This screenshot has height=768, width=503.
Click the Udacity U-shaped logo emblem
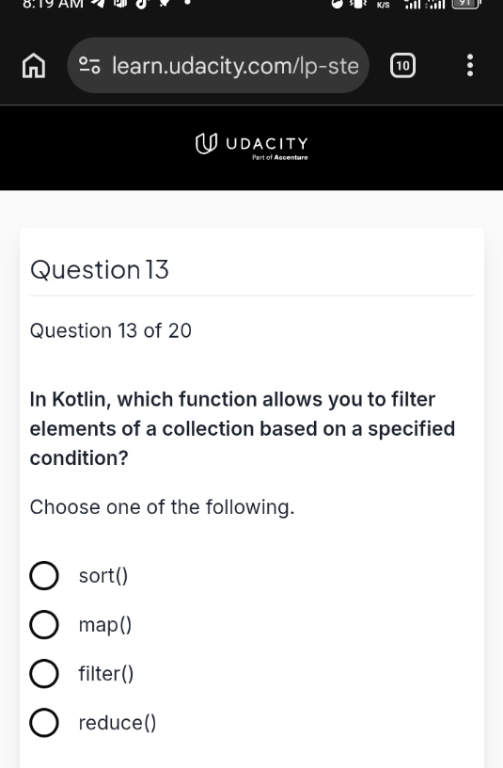click(x=206, y=144)
